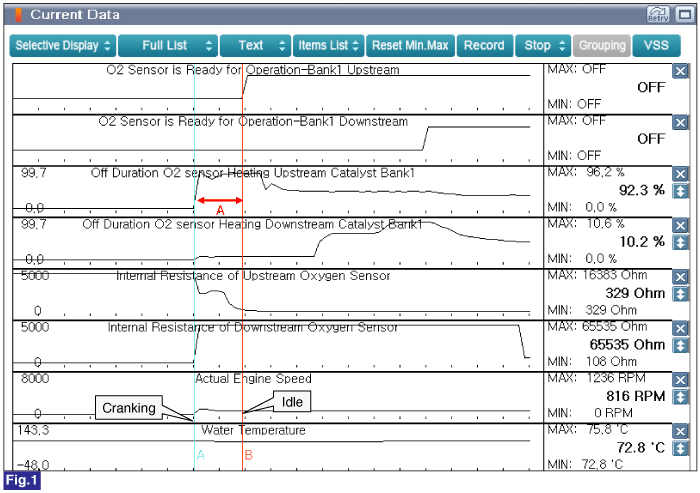Screen dimensions: 700x493
Task: Adjust scale of Downstream Catalyst heating graph
Action: click(680, 242)
